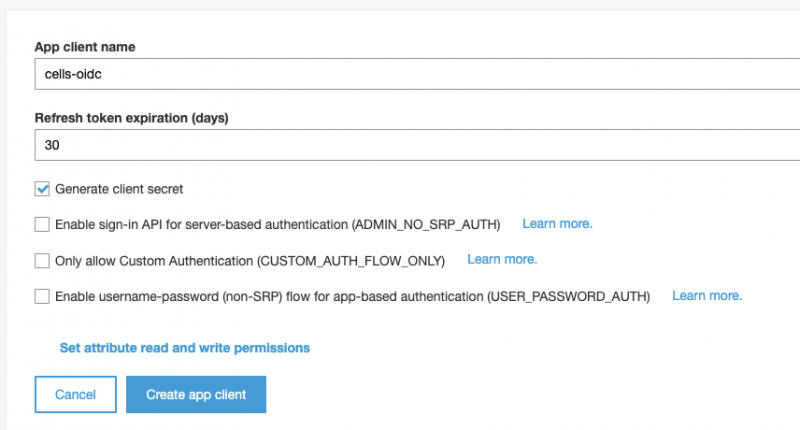Image resolution: width=800 pixels, height=430 pixels.
Task: Click the Only allow Custom Authentication label
Action: 250,261
